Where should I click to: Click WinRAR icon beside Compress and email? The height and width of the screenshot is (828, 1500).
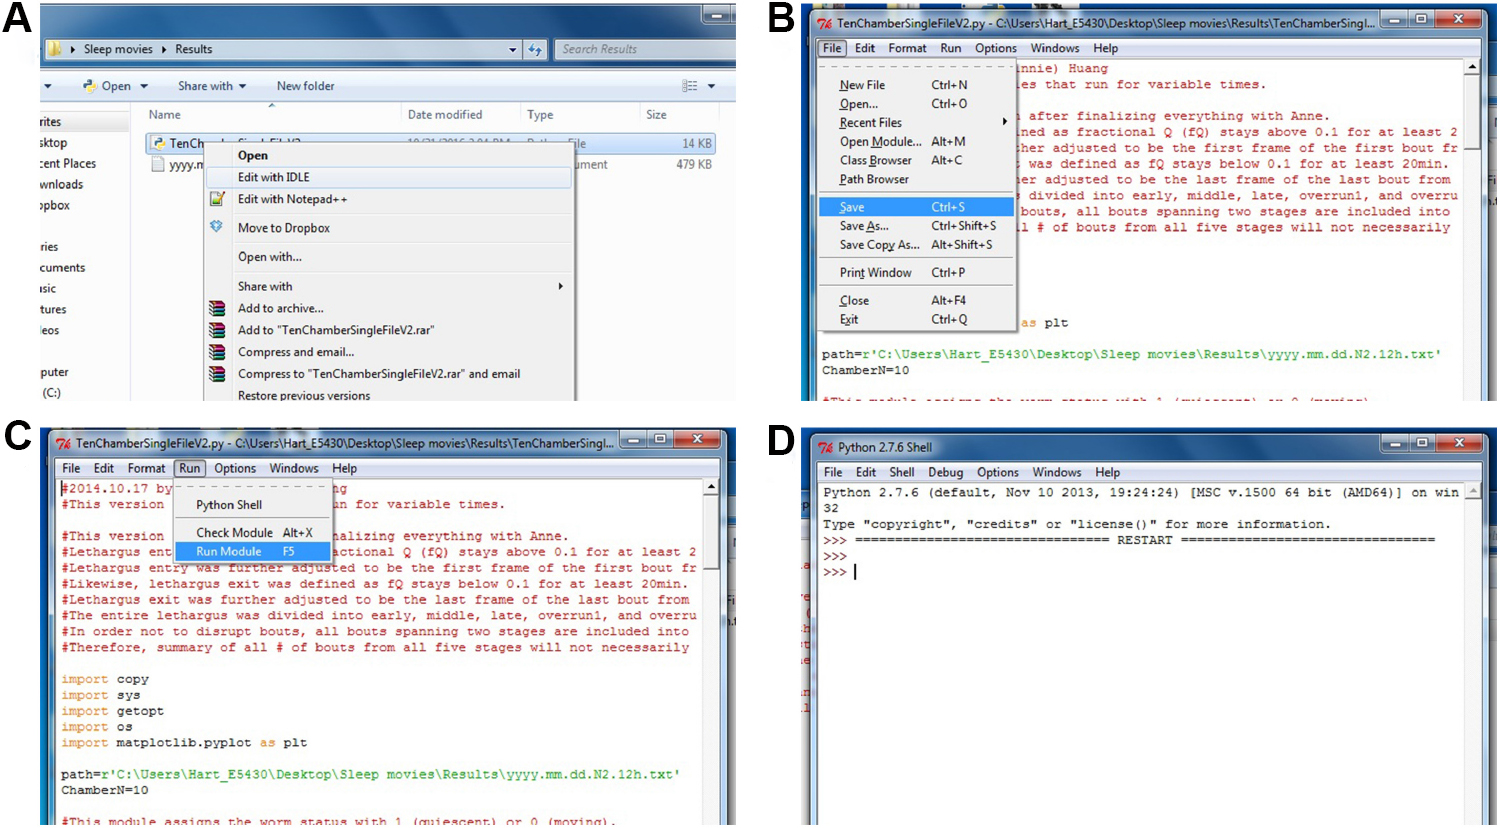click(216, 352)
